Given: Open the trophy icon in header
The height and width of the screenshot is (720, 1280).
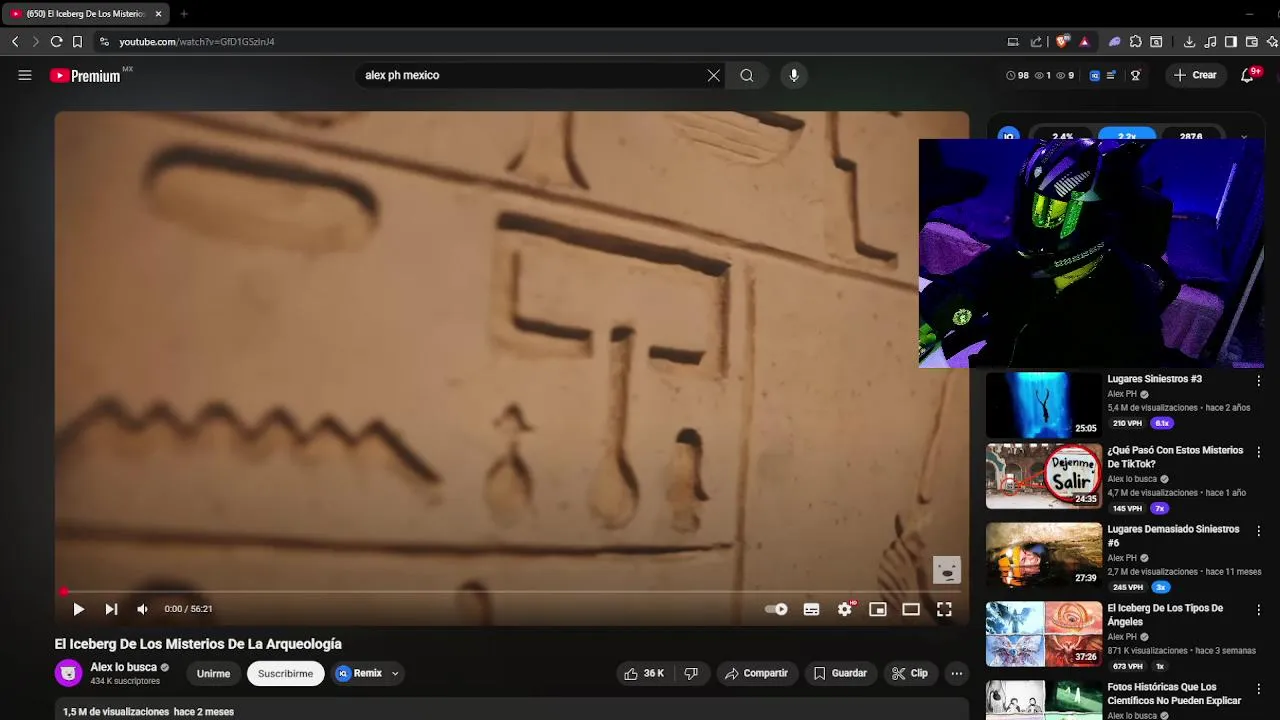Looking at the screenshot, I should [1135, 75].
